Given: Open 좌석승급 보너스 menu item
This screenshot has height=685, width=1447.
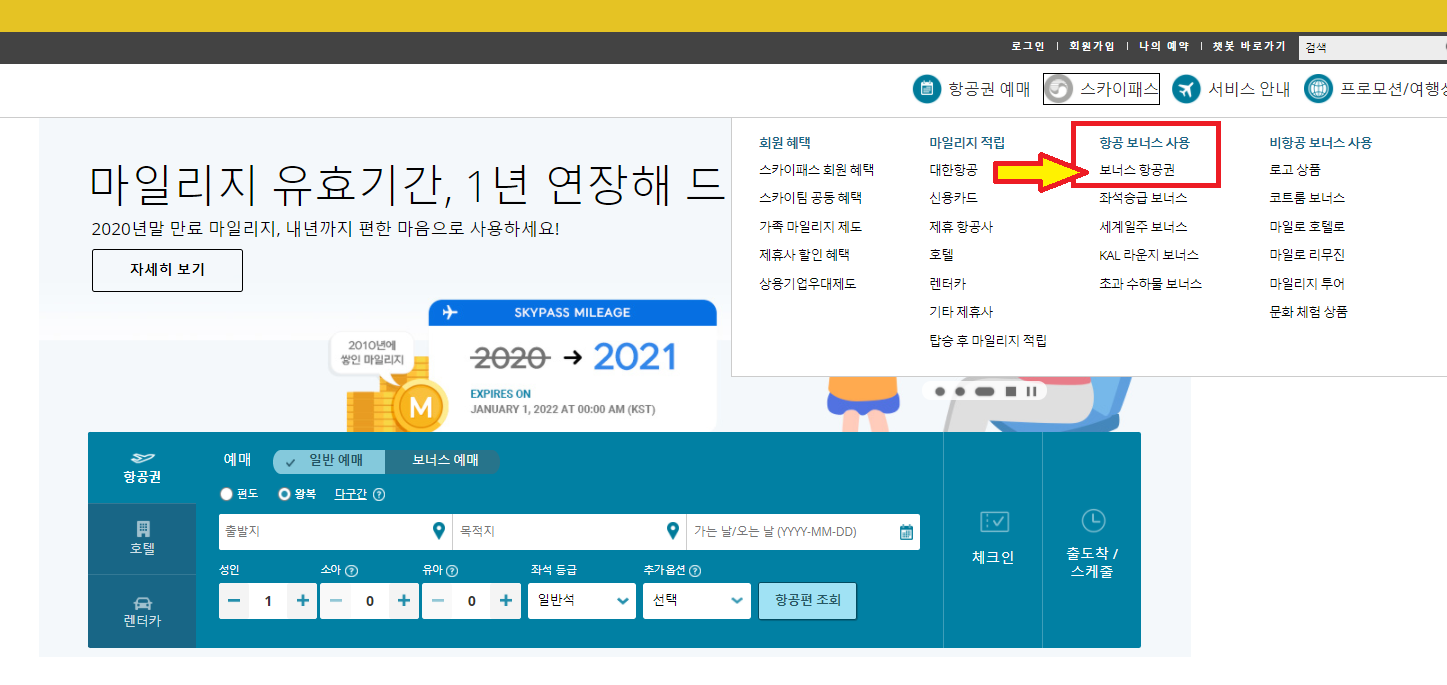Looking at the screenshot, I should point(1143,198).
